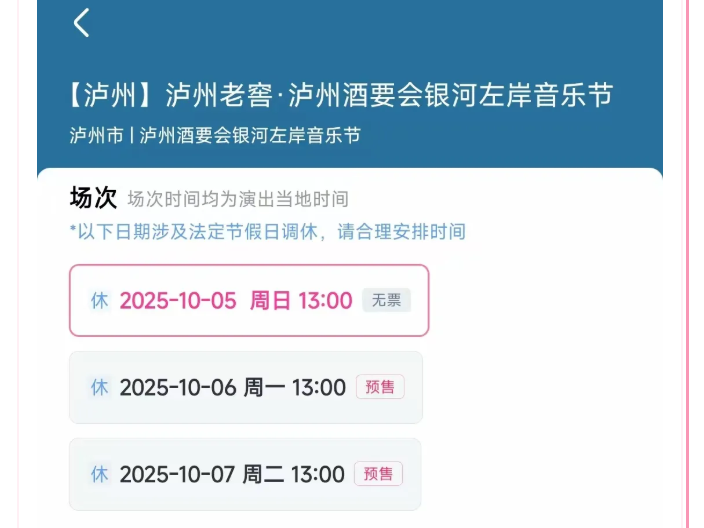This screenshot has width=704, height=528.
Task: Click the 预售 badge on the 10-06 session
Action: coord(380,387)
